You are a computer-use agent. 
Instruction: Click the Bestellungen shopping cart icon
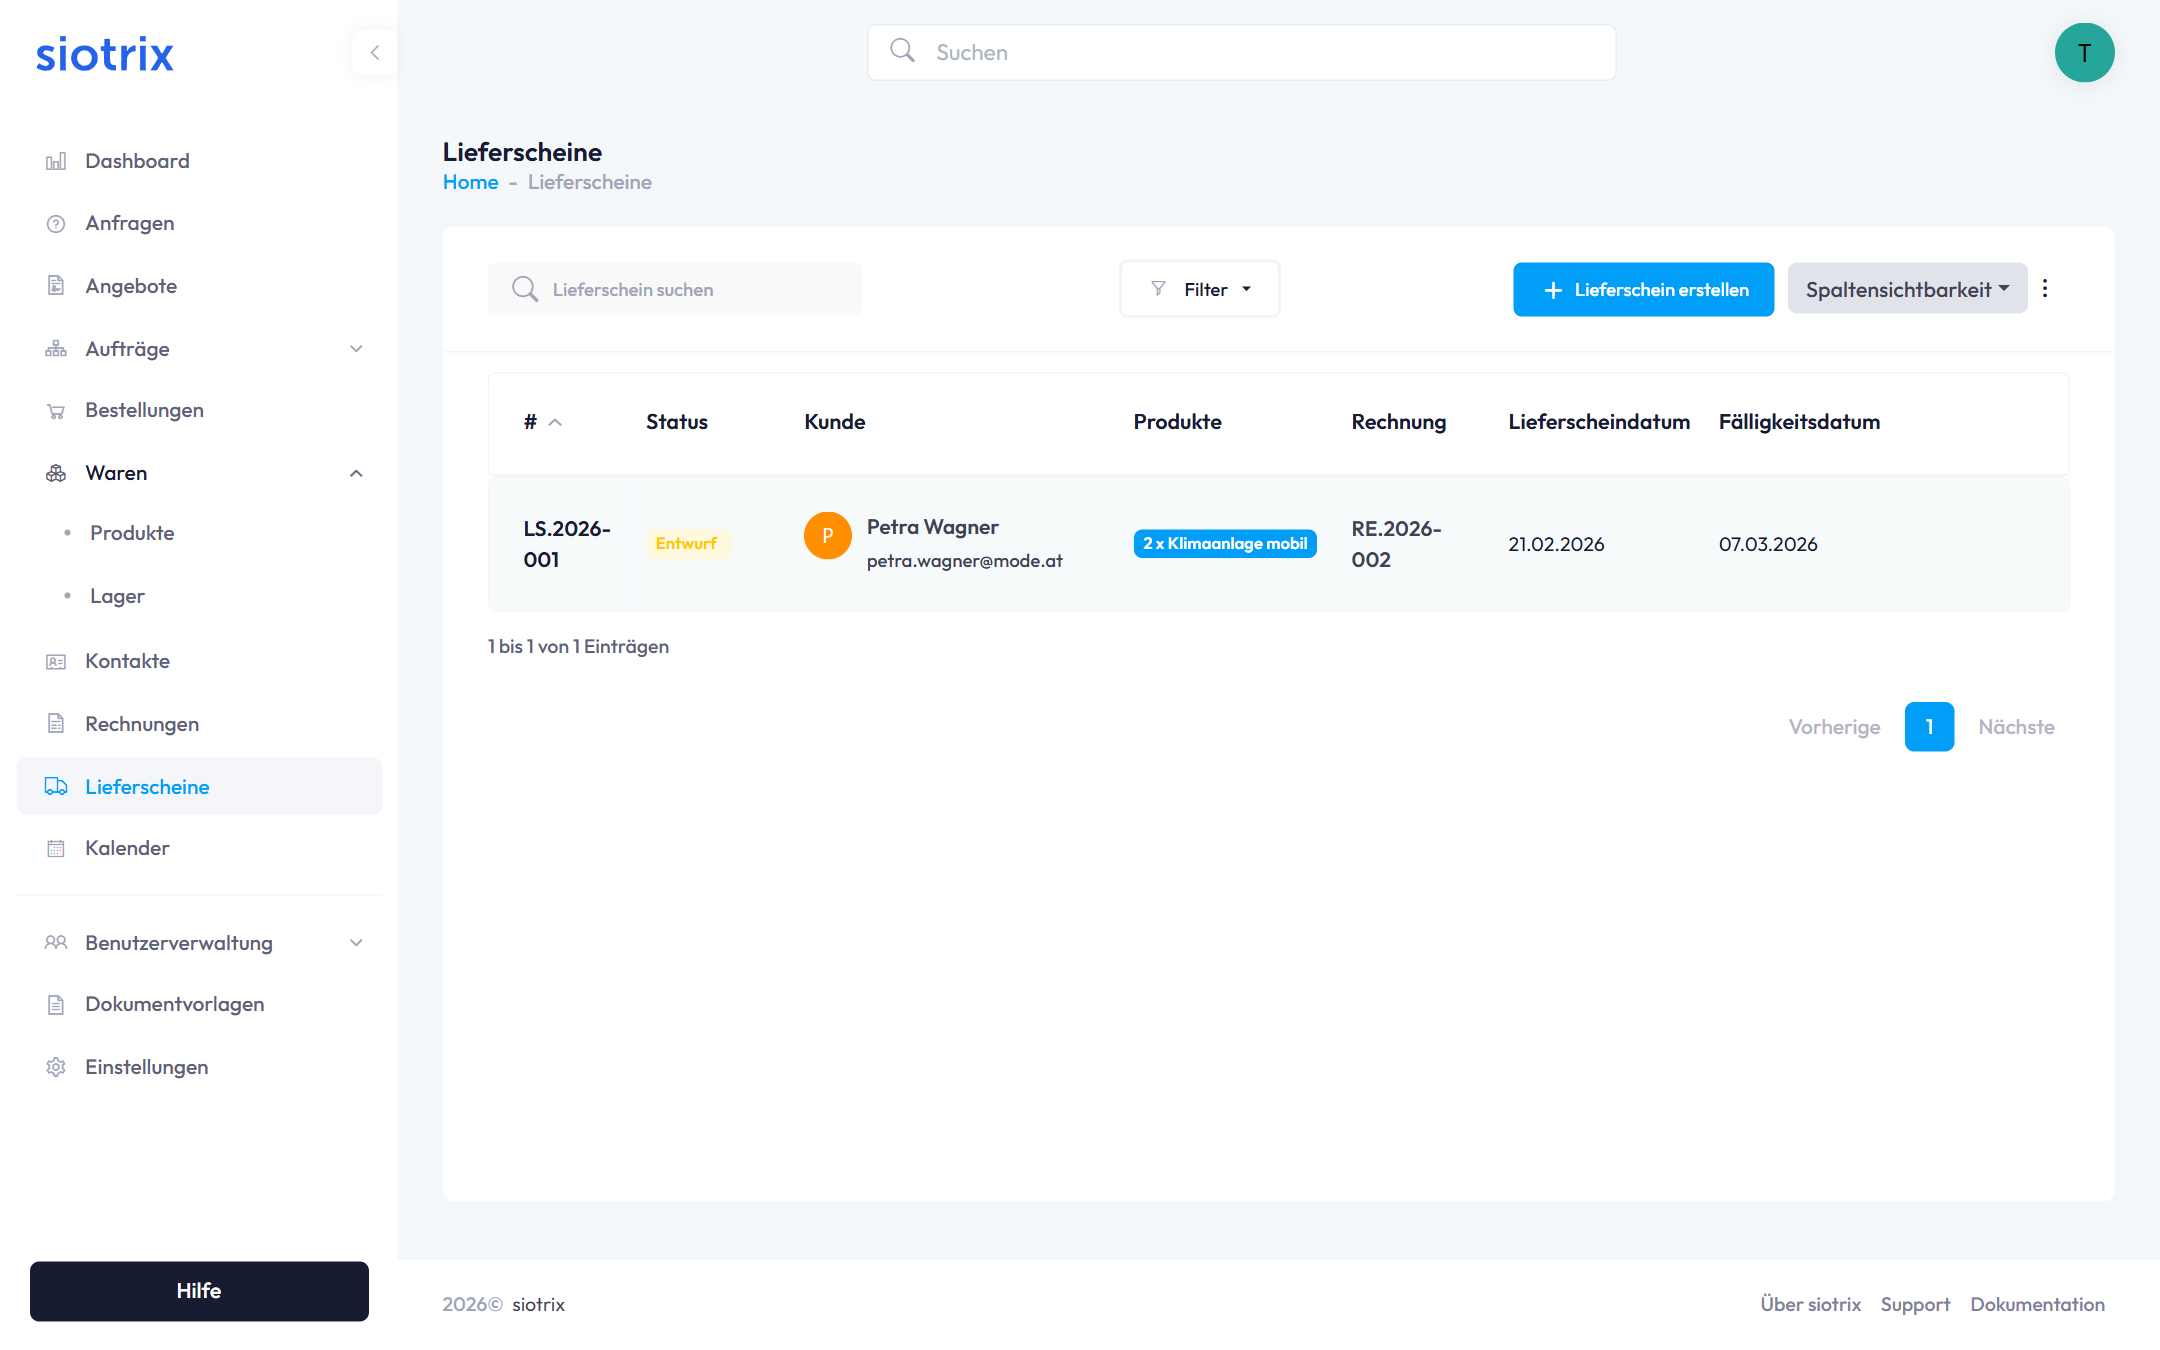(56, 411)
